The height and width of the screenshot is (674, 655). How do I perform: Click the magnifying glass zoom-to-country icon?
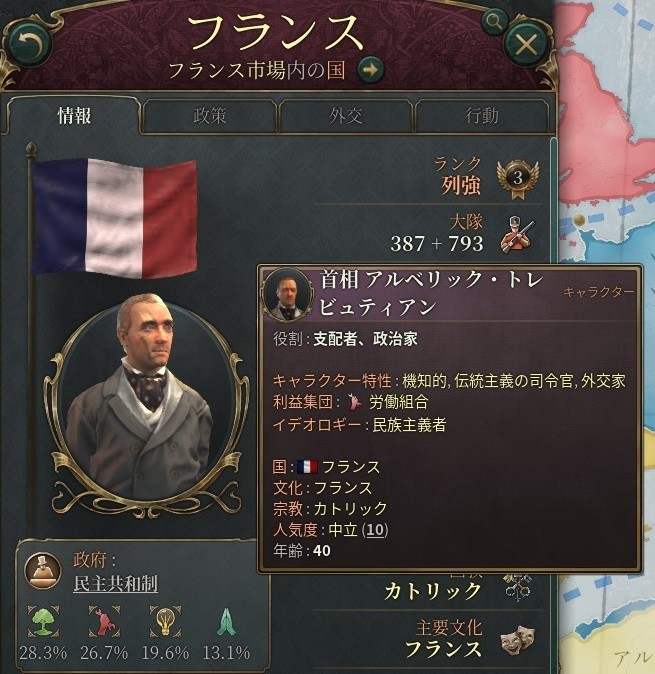(493, 21)
